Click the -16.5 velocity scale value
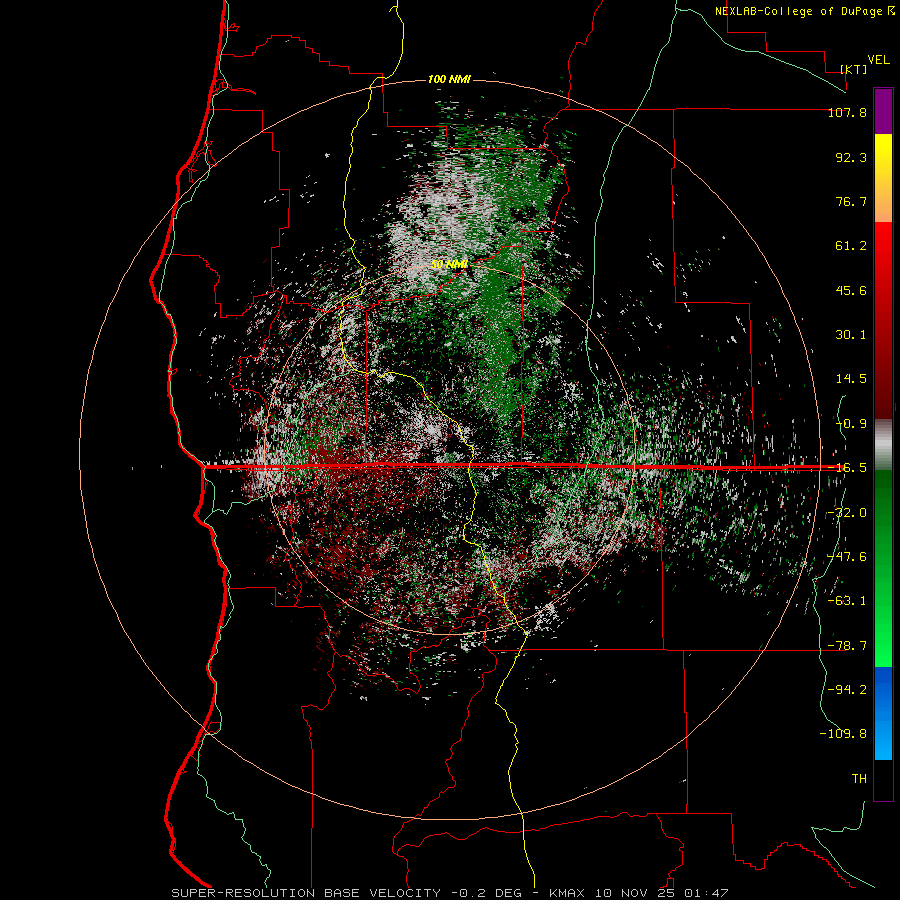The image size is (900, 900). 847,467
